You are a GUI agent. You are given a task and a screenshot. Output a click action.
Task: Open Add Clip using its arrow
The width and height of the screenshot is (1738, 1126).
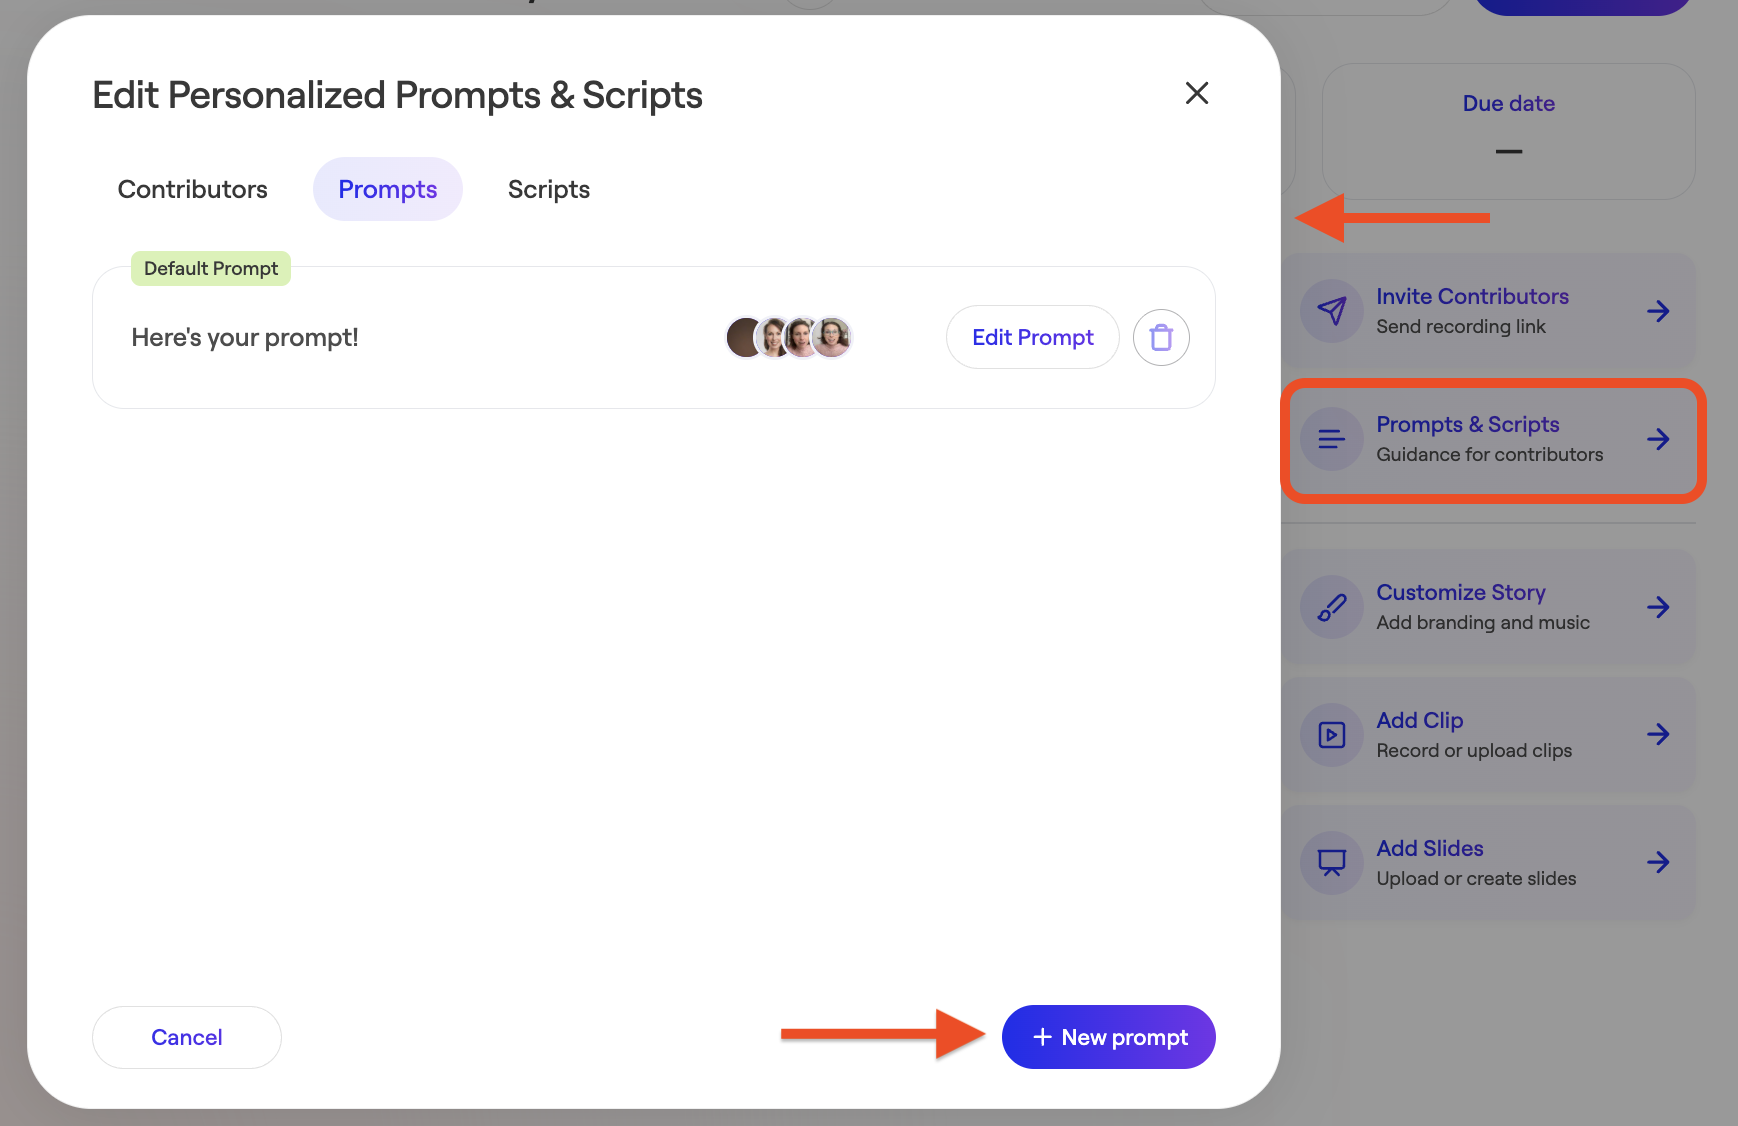point(1658,735)
